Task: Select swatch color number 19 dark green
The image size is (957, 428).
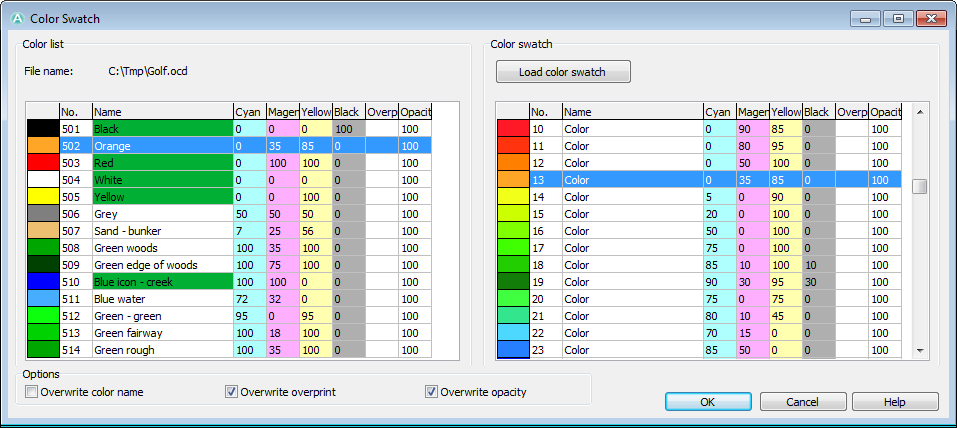Action: click(513, 282)
